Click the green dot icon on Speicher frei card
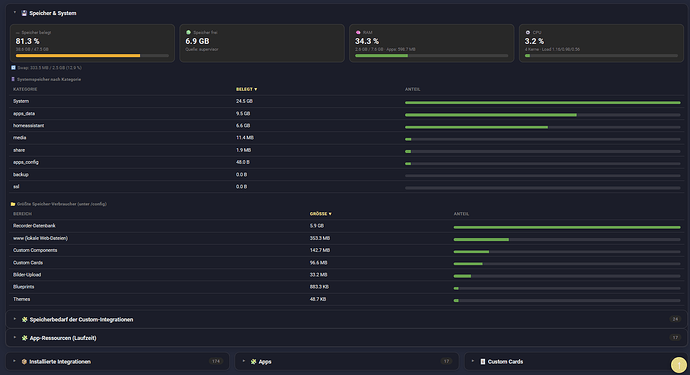 click(x=188, y=32)
